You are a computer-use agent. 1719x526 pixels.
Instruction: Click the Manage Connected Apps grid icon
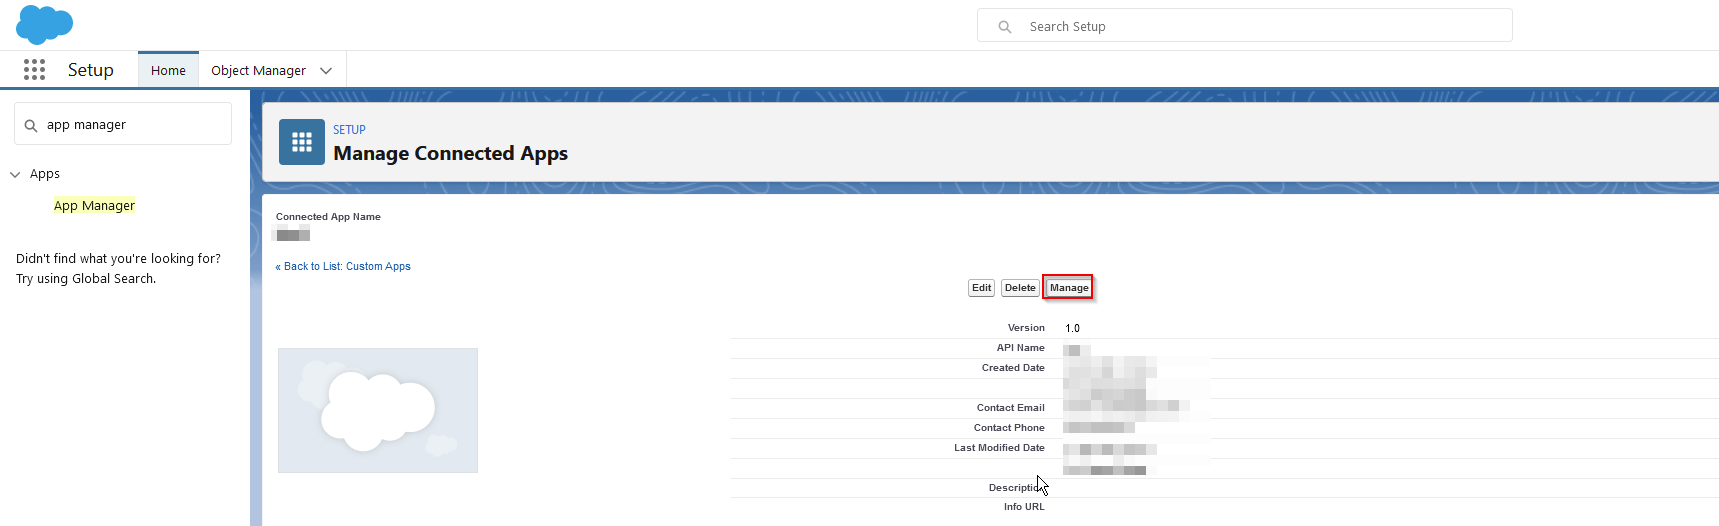[302, 142]
